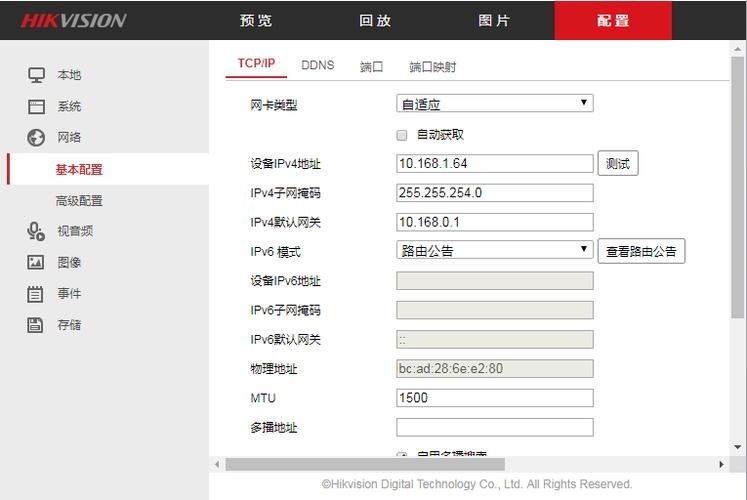The image size is (747, 500).
Task: Click the 物理地址 field
Action: pos(495,369)
